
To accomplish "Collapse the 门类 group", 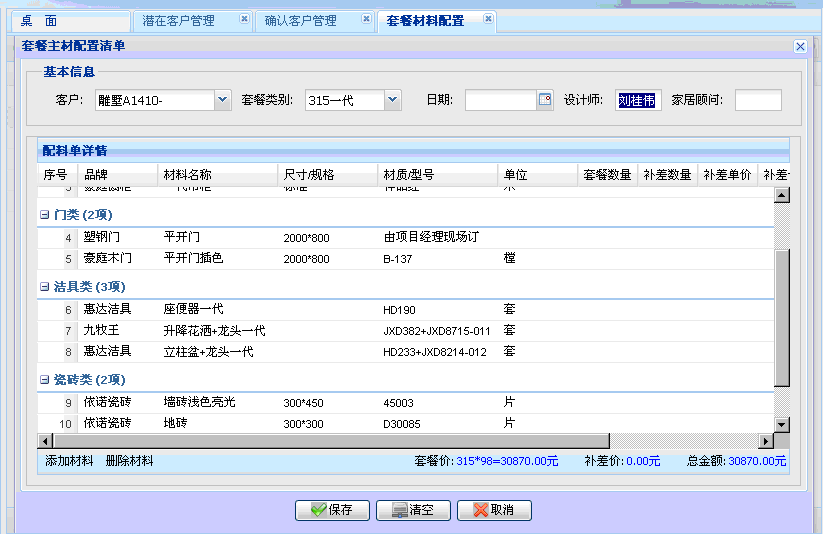I will pyautogui.click(x=44, y=215).
